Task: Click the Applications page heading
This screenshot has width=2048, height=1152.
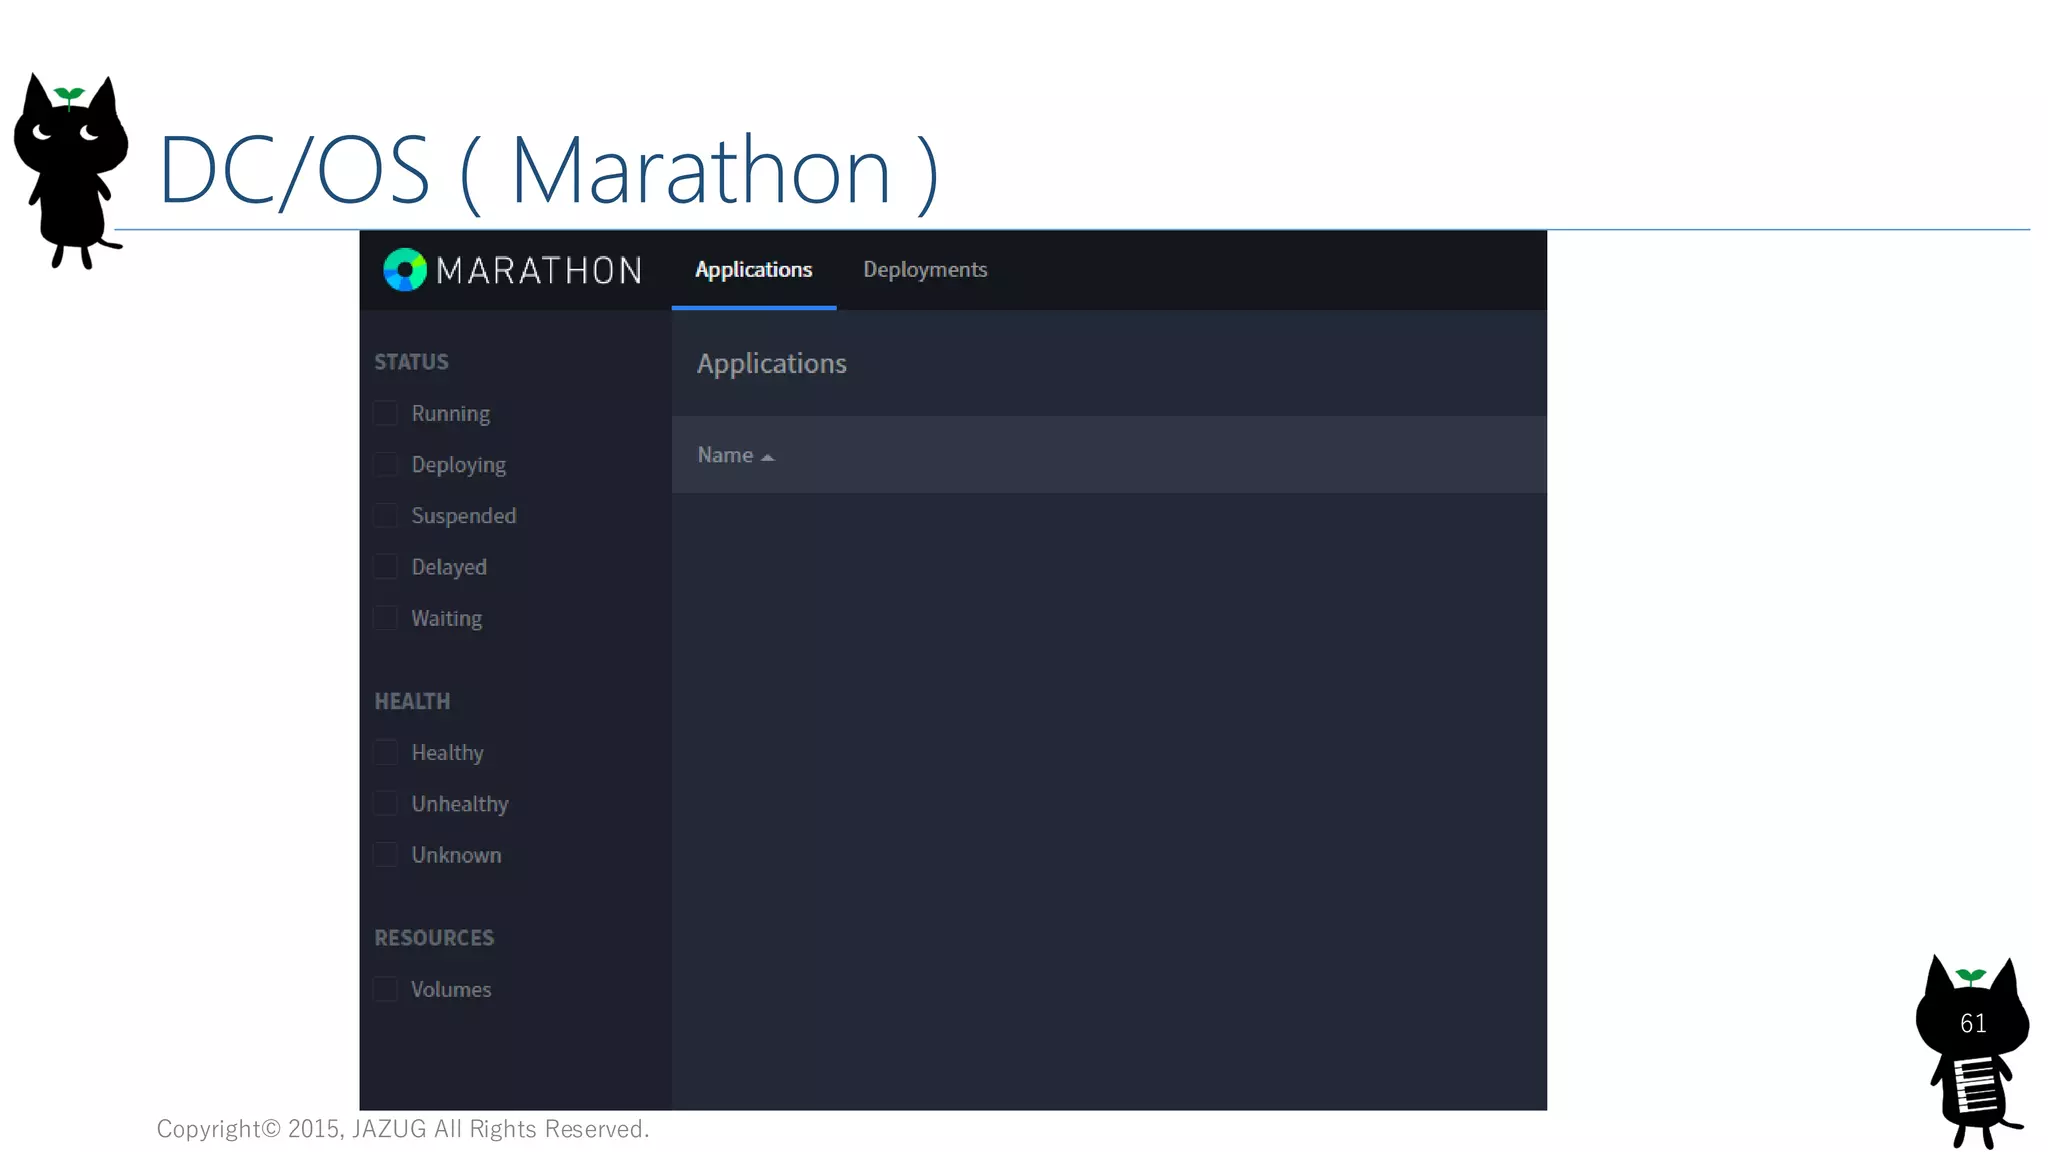Action: tap(771, 363)
